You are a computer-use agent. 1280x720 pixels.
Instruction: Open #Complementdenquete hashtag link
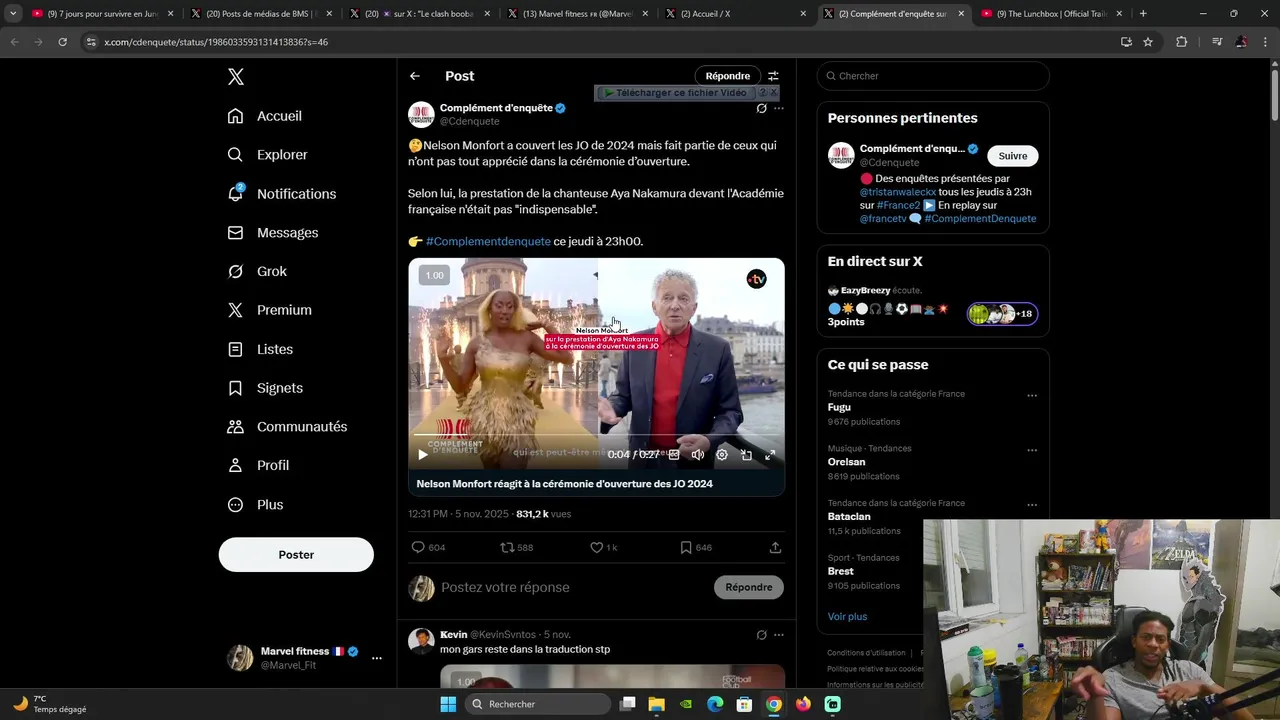488,241
